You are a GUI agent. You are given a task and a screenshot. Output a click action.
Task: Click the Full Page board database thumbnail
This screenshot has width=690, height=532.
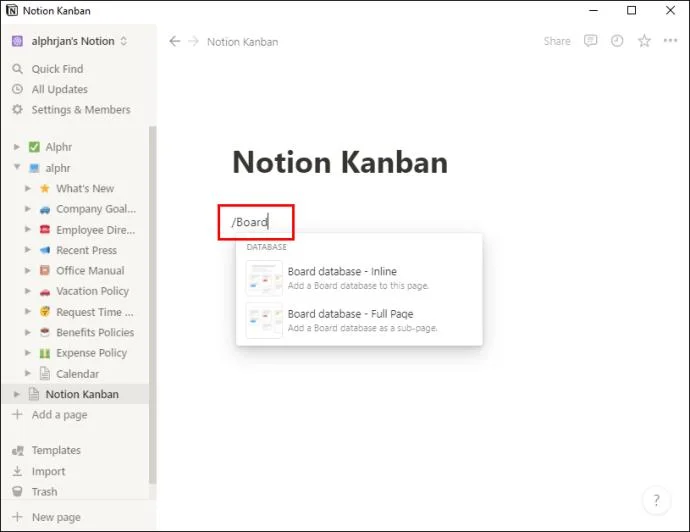[264, 320]
